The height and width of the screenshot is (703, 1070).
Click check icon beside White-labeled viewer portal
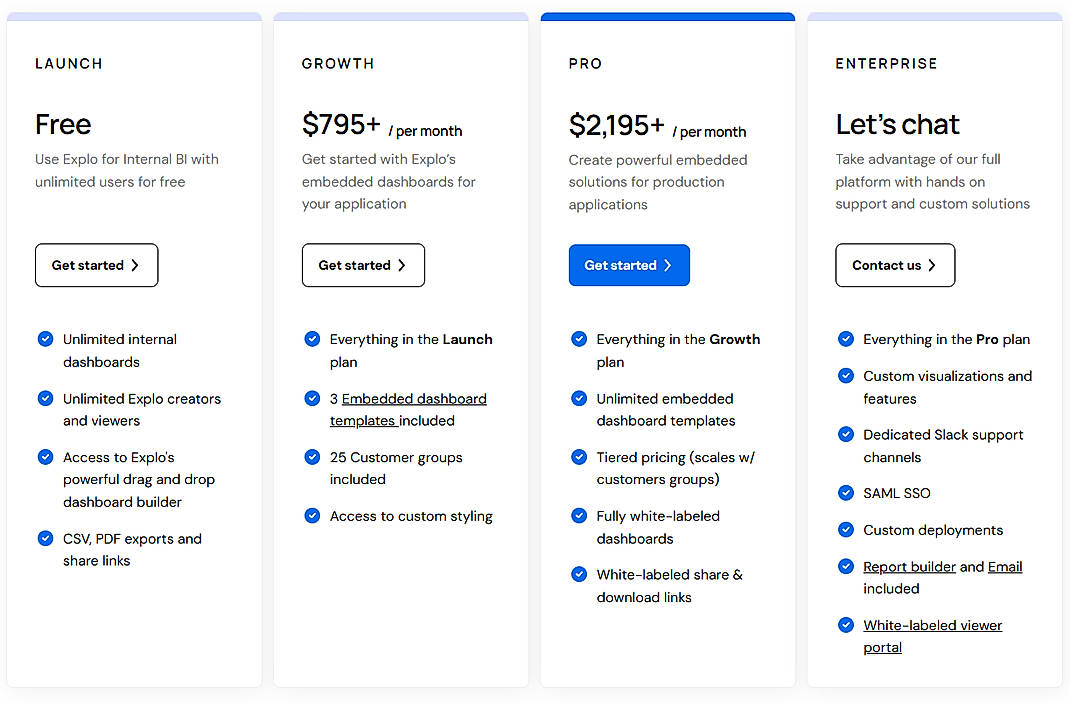(846, 625)
